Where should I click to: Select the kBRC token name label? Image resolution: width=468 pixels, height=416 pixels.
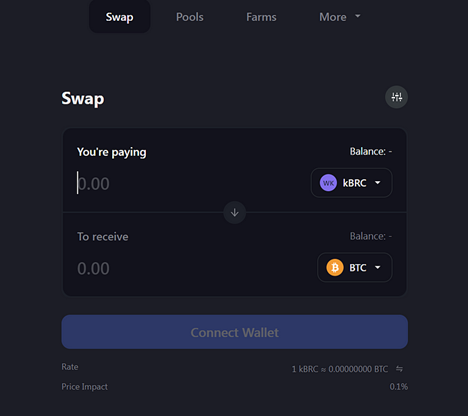coord(355,183)
